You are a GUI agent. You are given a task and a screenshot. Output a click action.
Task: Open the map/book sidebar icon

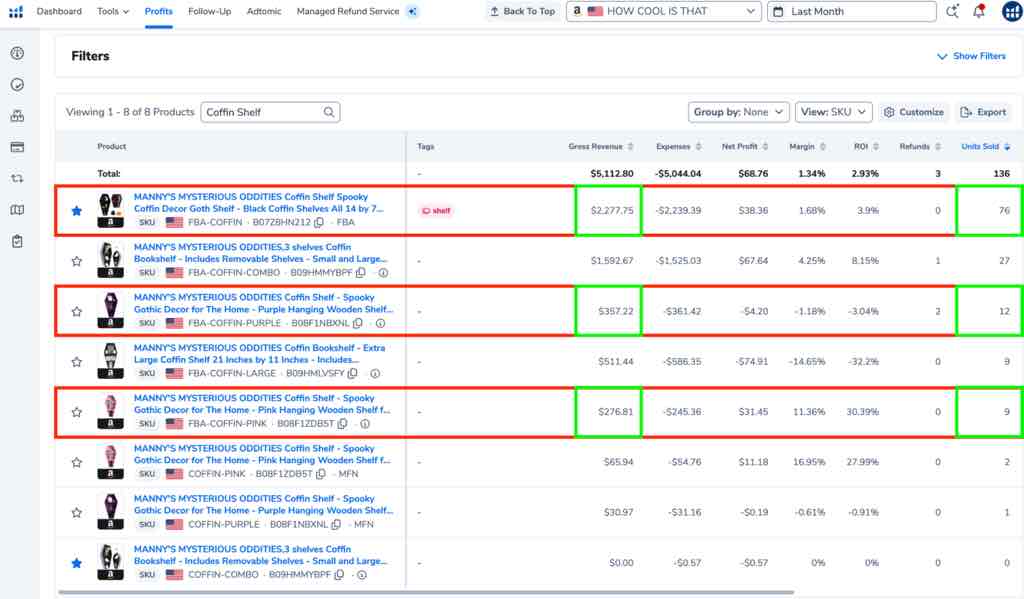tap(18, 210)
